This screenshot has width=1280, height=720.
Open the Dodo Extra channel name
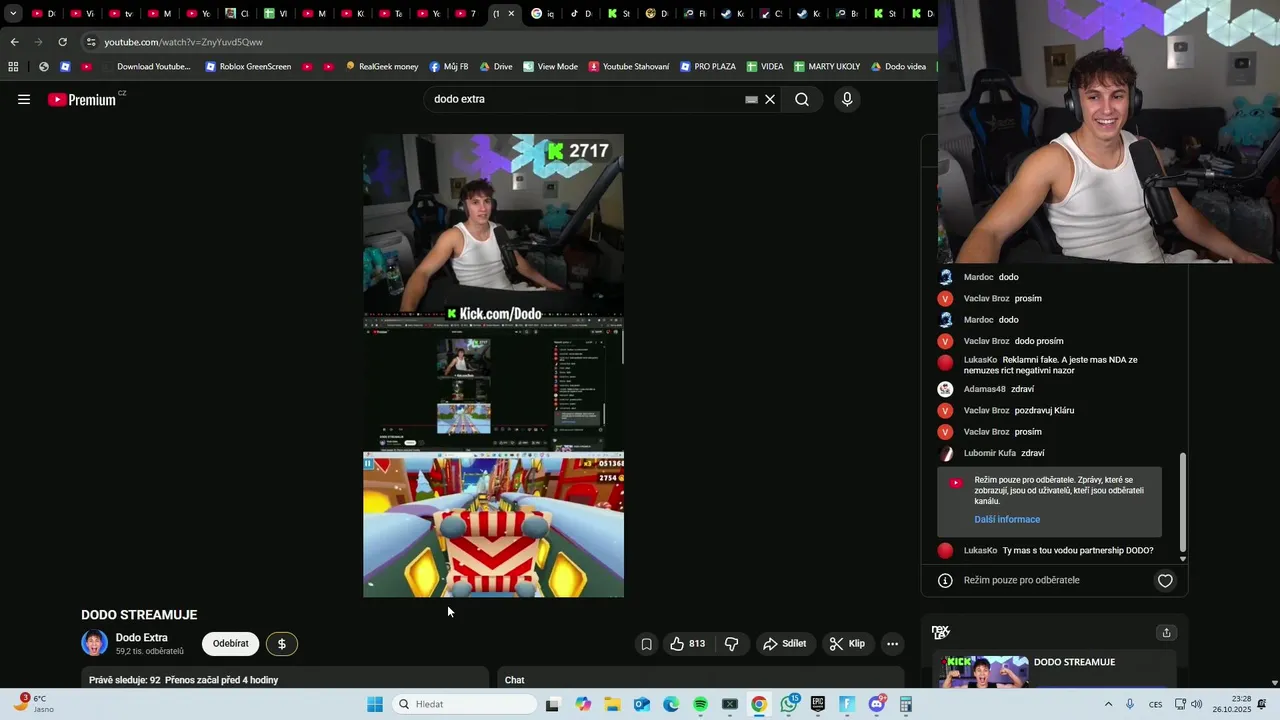[142, 638]
